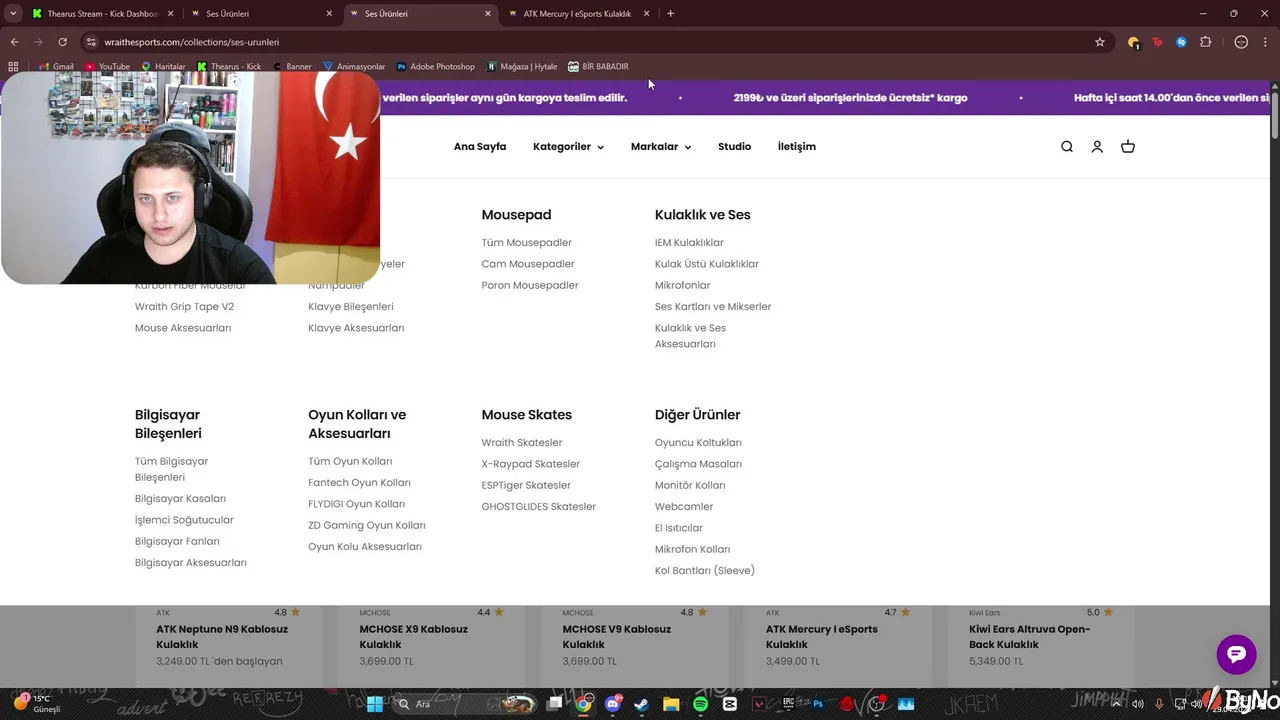Go to Ana Sayfa
Image resolution: width=1280 pixels, height=720 pixels.
point(480,147)
